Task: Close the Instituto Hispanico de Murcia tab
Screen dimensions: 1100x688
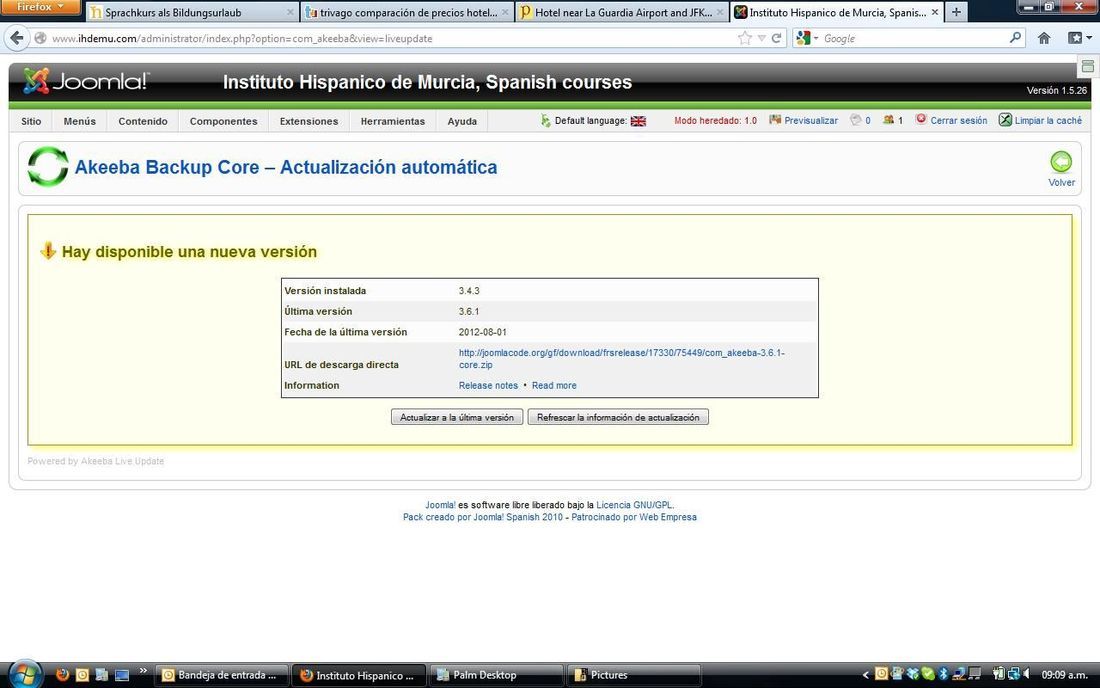Action: [x=934, y=12]
